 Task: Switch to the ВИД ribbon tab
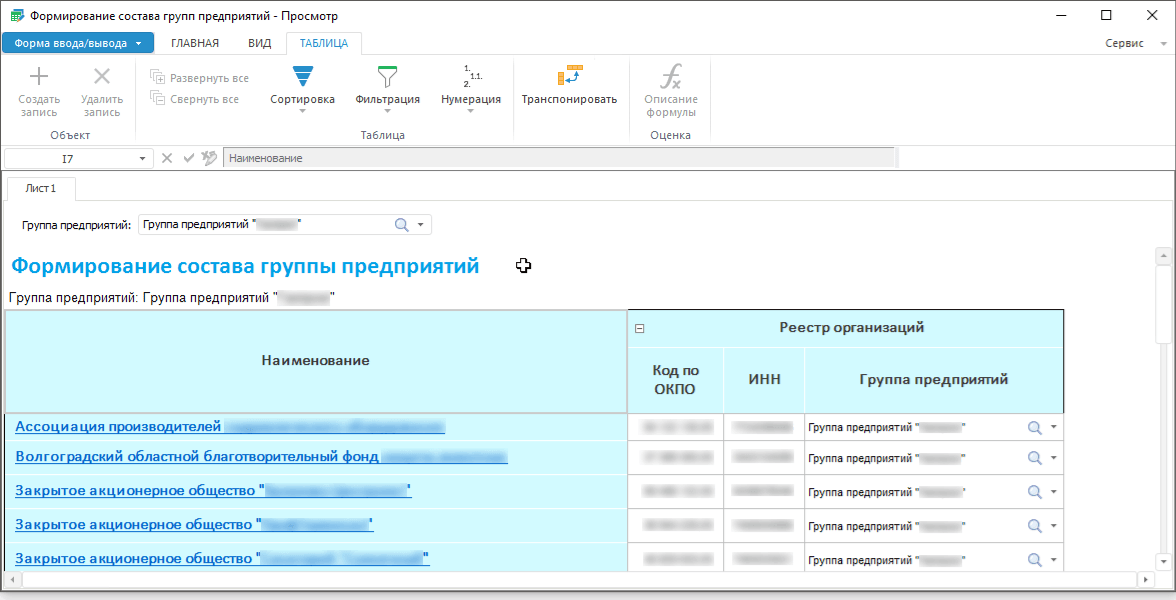[x=260, y=43]
